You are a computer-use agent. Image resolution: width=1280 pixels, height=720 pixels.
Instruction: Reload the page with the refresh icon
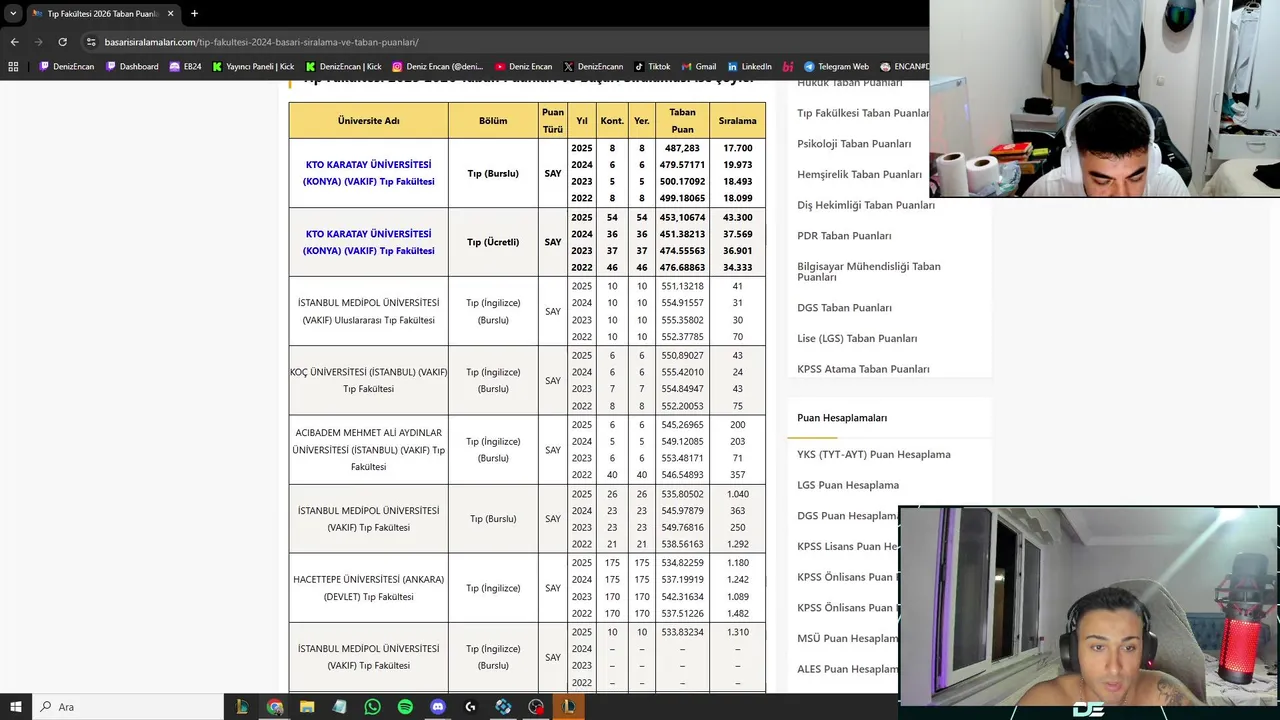pos(62,42)
